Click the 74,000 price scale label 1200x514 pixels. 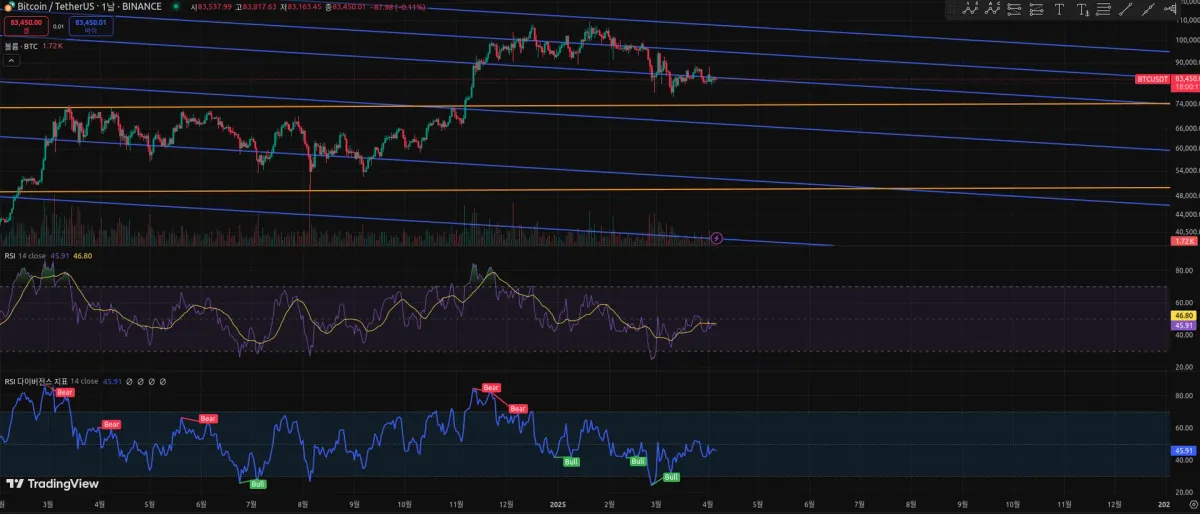(1186, 104)
